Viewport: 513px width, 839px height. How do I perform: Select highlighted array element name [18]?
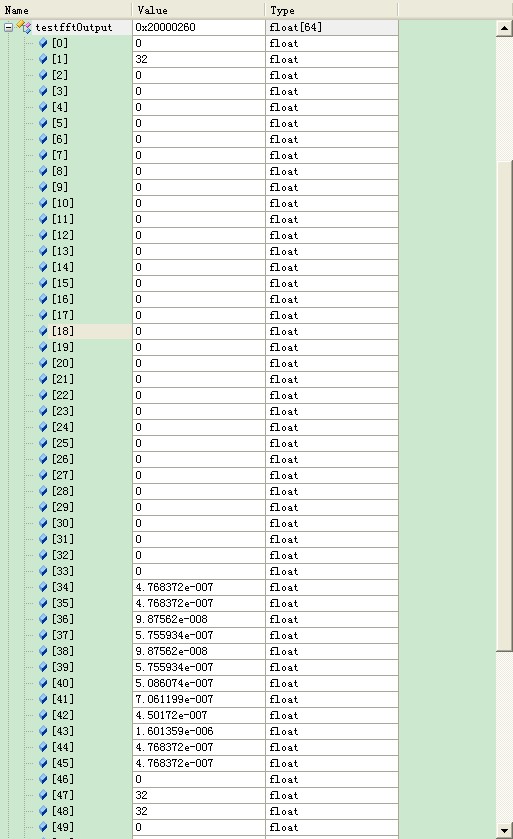point(63,331)
